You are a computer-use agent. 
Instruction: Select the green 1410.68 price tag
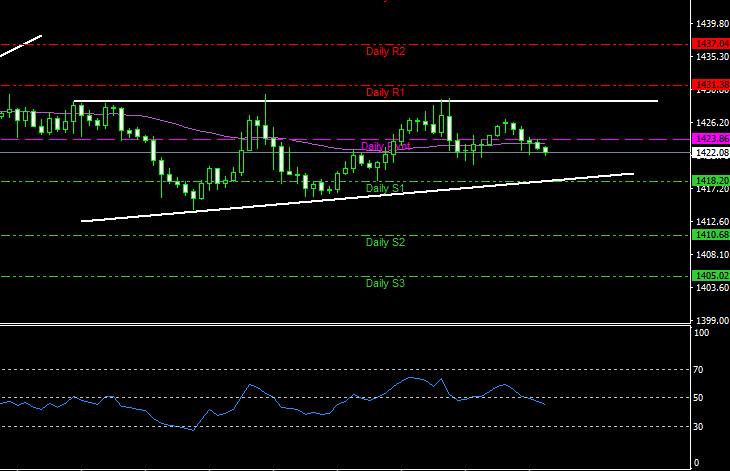coord(711,235)
